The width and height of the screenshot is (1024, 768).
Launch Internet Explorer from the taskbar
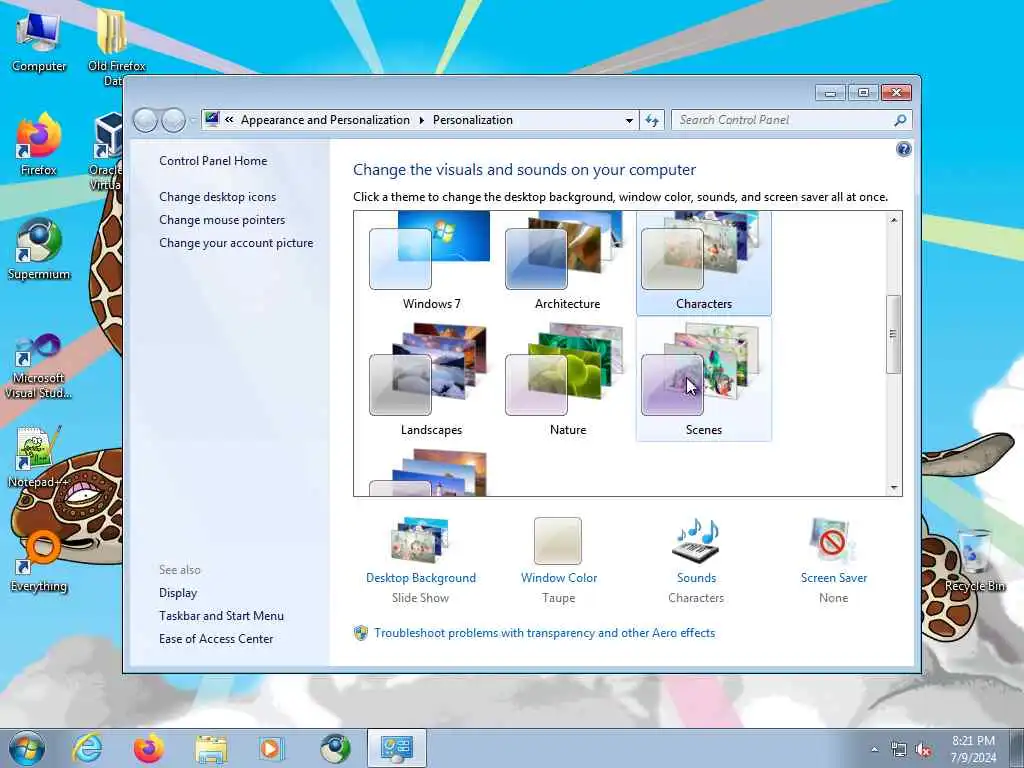[87, 748]
